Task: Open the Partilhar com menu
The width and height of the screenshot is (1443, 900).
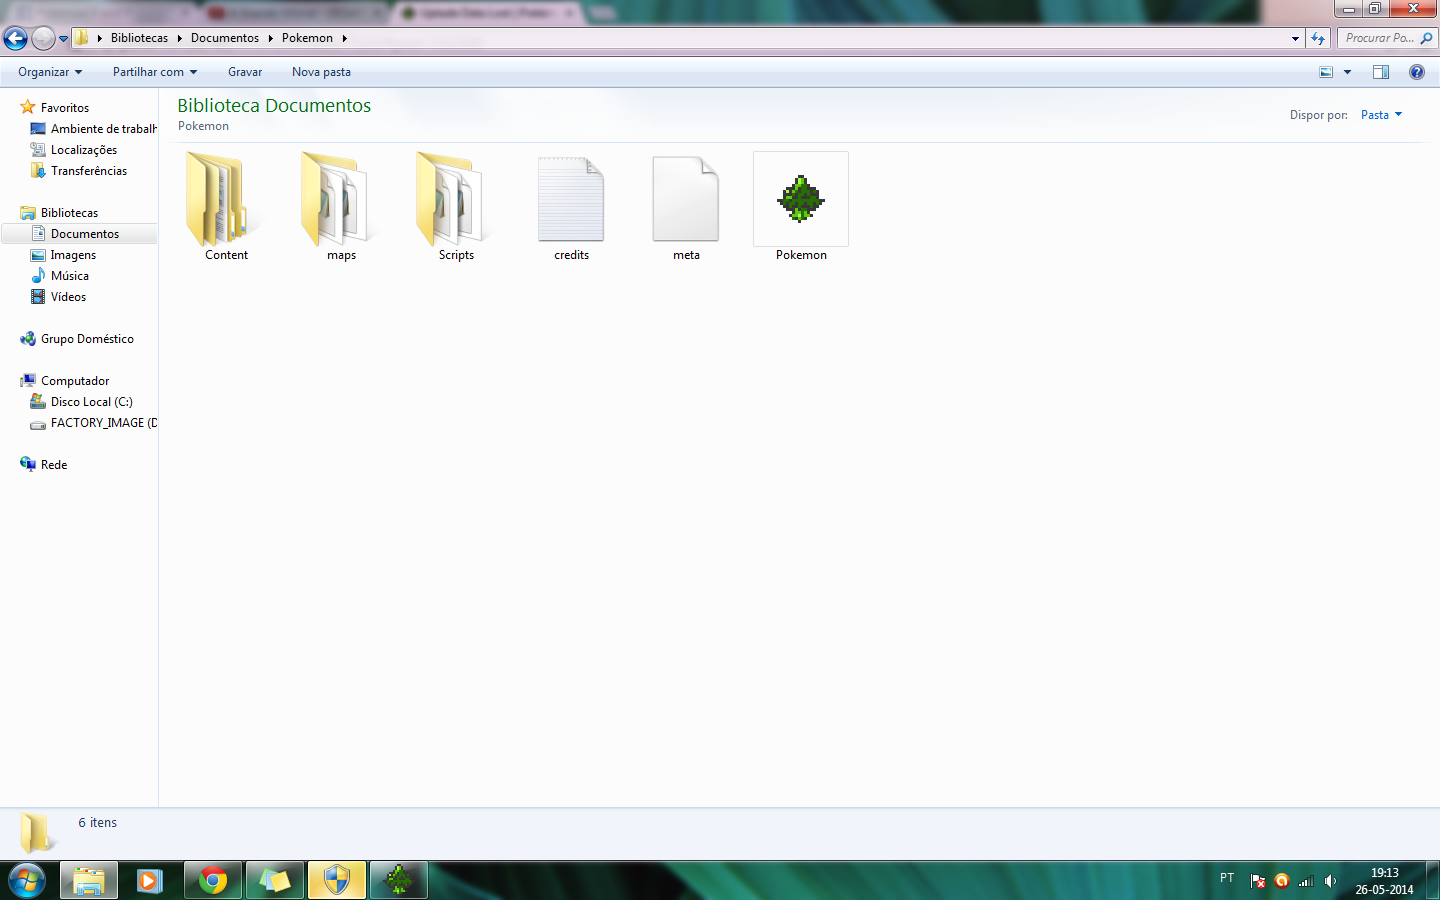Action: click(x=155, y=72)
